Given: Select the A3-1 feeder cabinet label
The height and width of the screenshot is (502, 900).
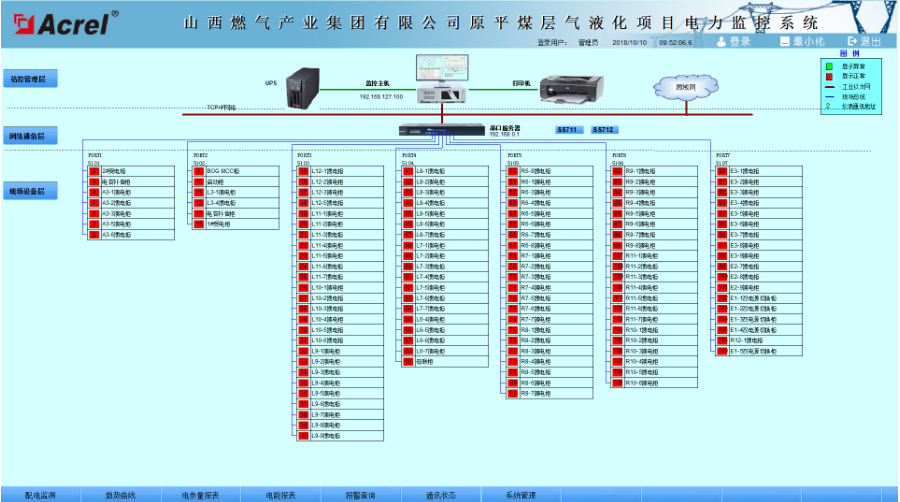Looking at the screenshot, I should pos(117,192).
